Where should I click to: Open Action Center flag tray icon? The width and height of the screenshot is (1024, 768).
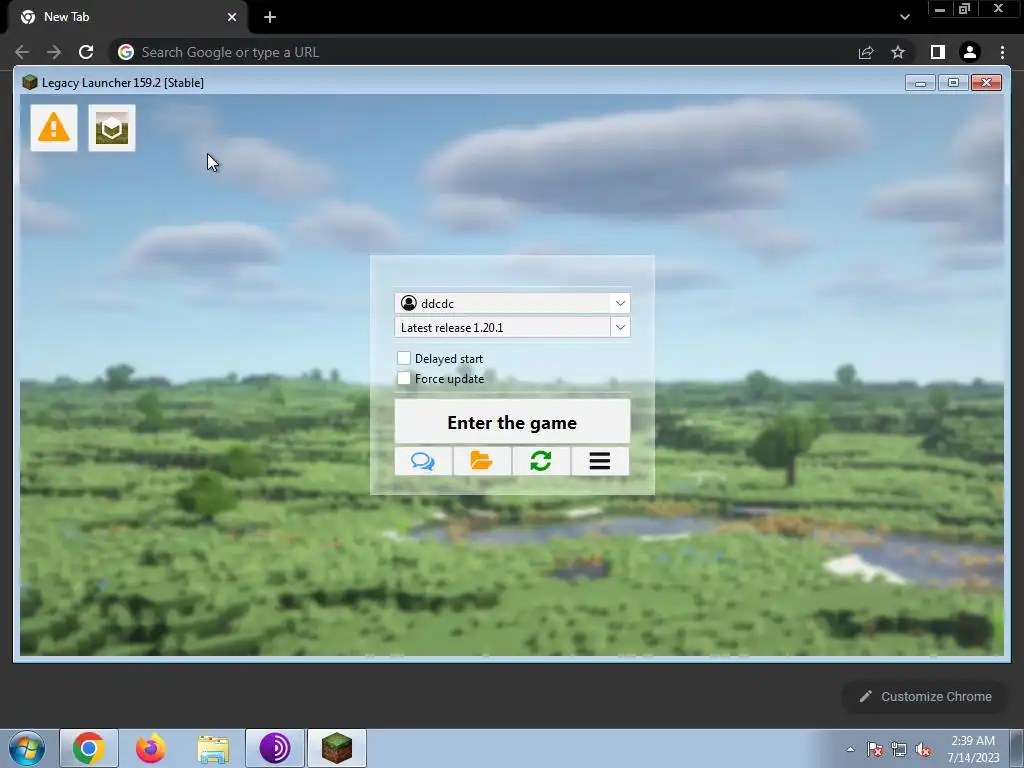click(875, 749)
